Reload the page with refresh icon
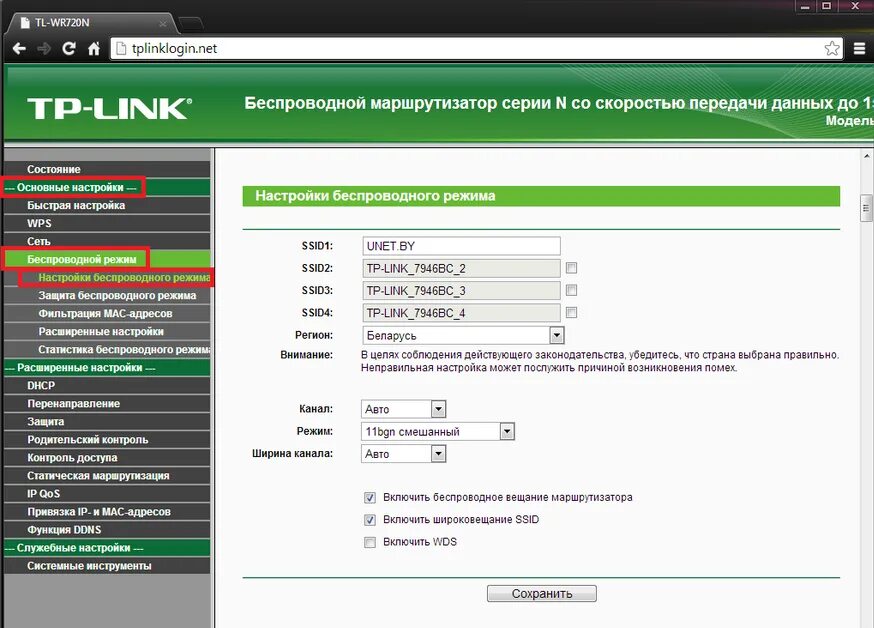This screenshot has width=874, height=628. [x=69, y=48]
